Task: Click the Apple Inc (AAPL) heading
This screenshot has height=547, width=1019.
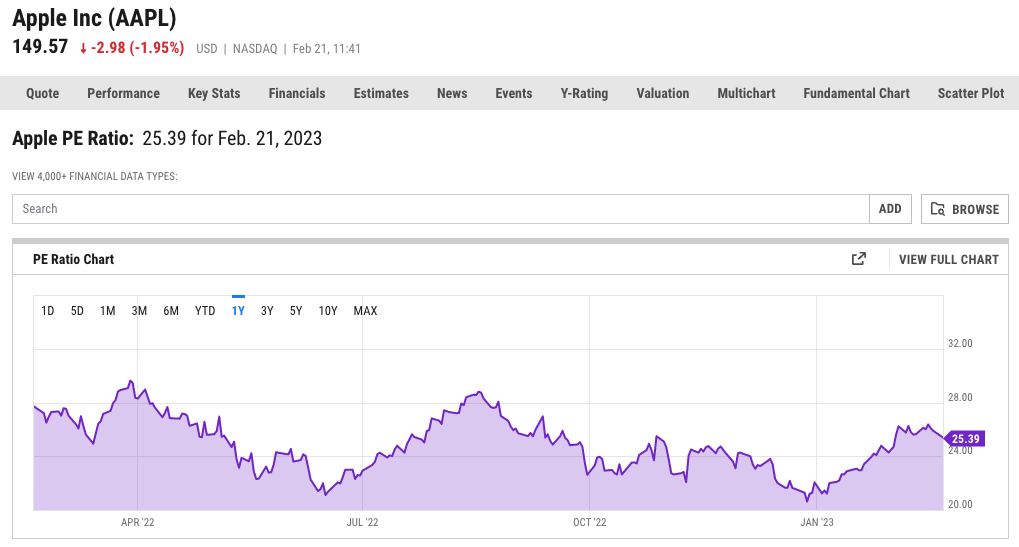Action: point(94,18)
